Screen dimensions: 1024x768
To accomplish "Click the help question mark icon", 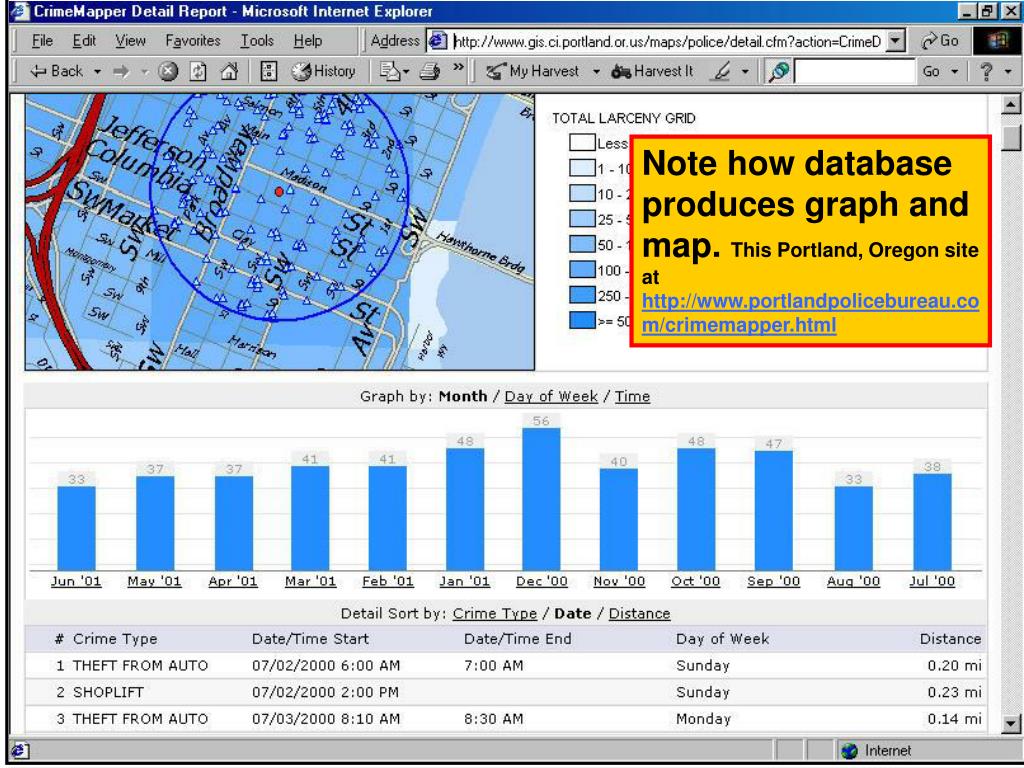I will tap(986, 71).
